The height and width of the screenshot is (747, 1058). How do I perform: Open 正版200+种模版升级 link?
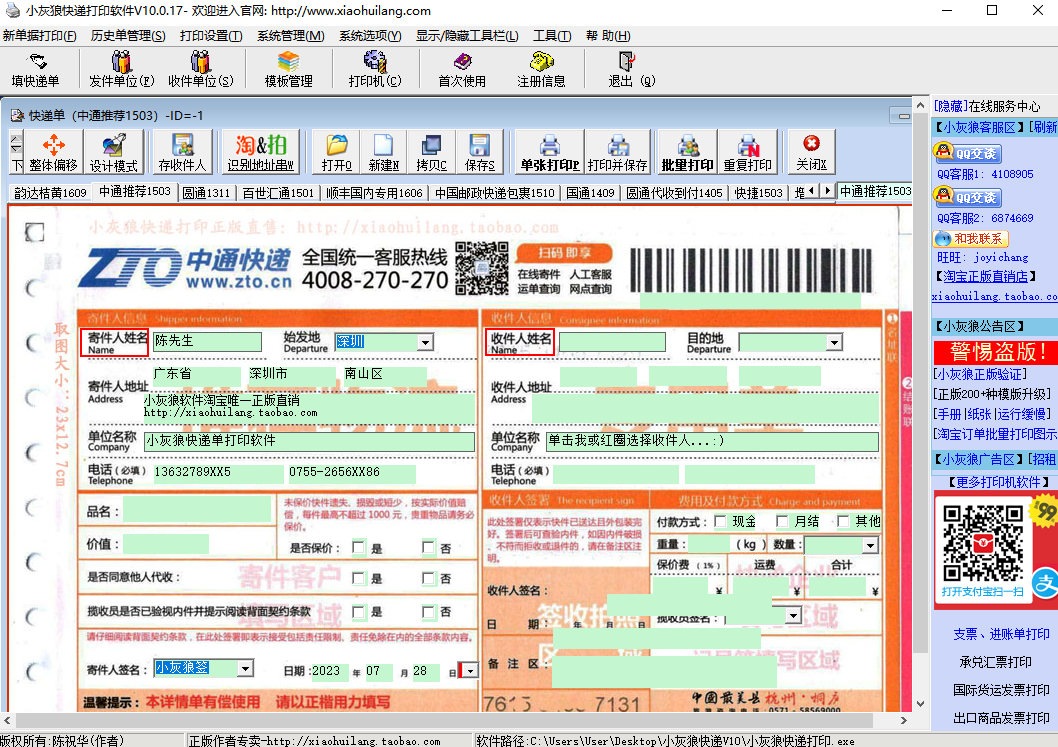[x=992, y=394]
